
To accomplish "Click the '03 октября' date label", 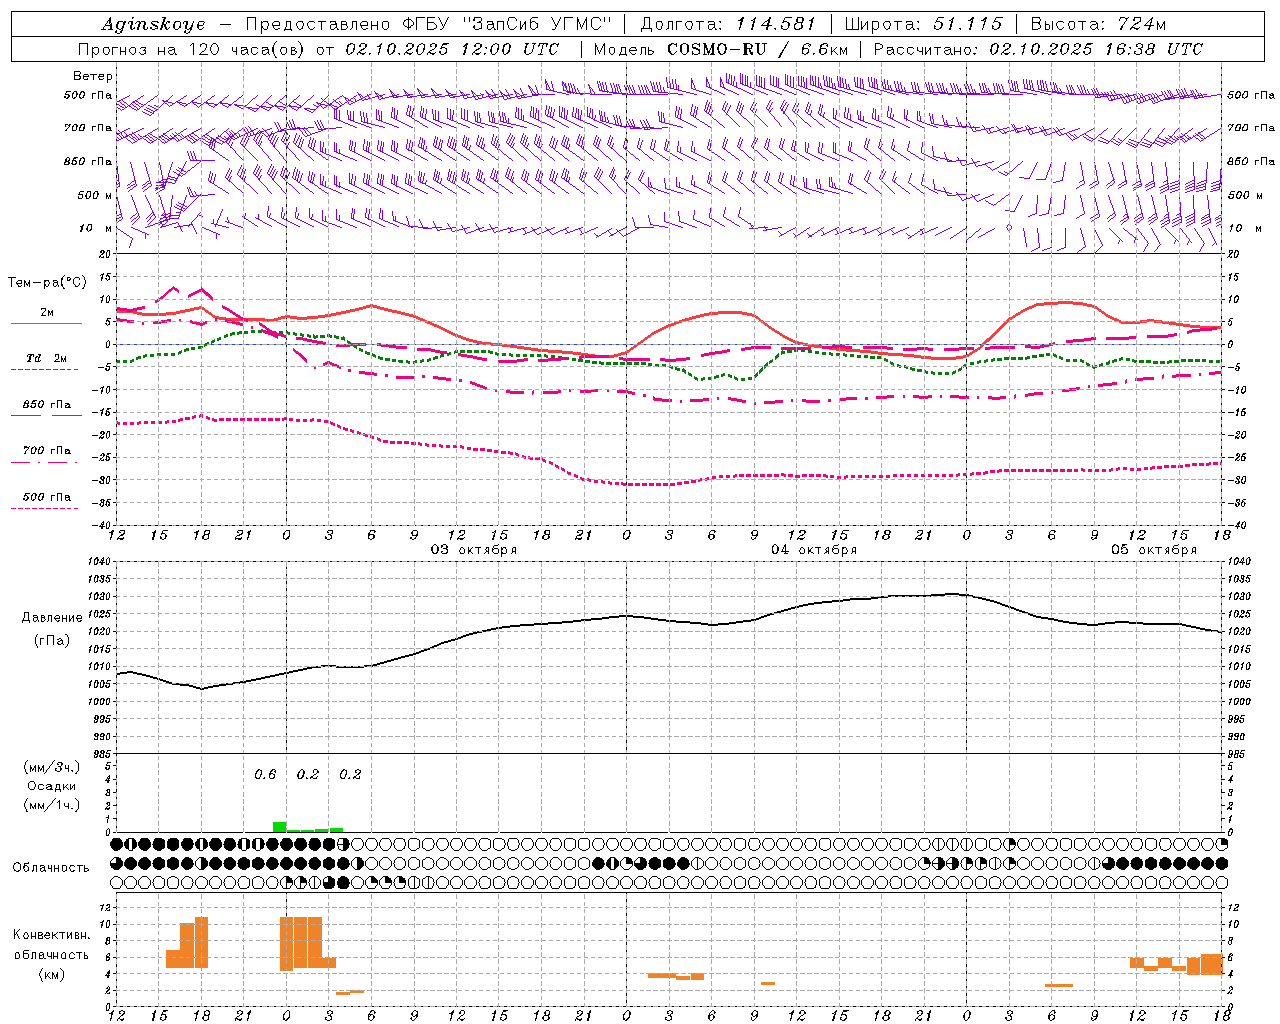I will tap(474, 549).
